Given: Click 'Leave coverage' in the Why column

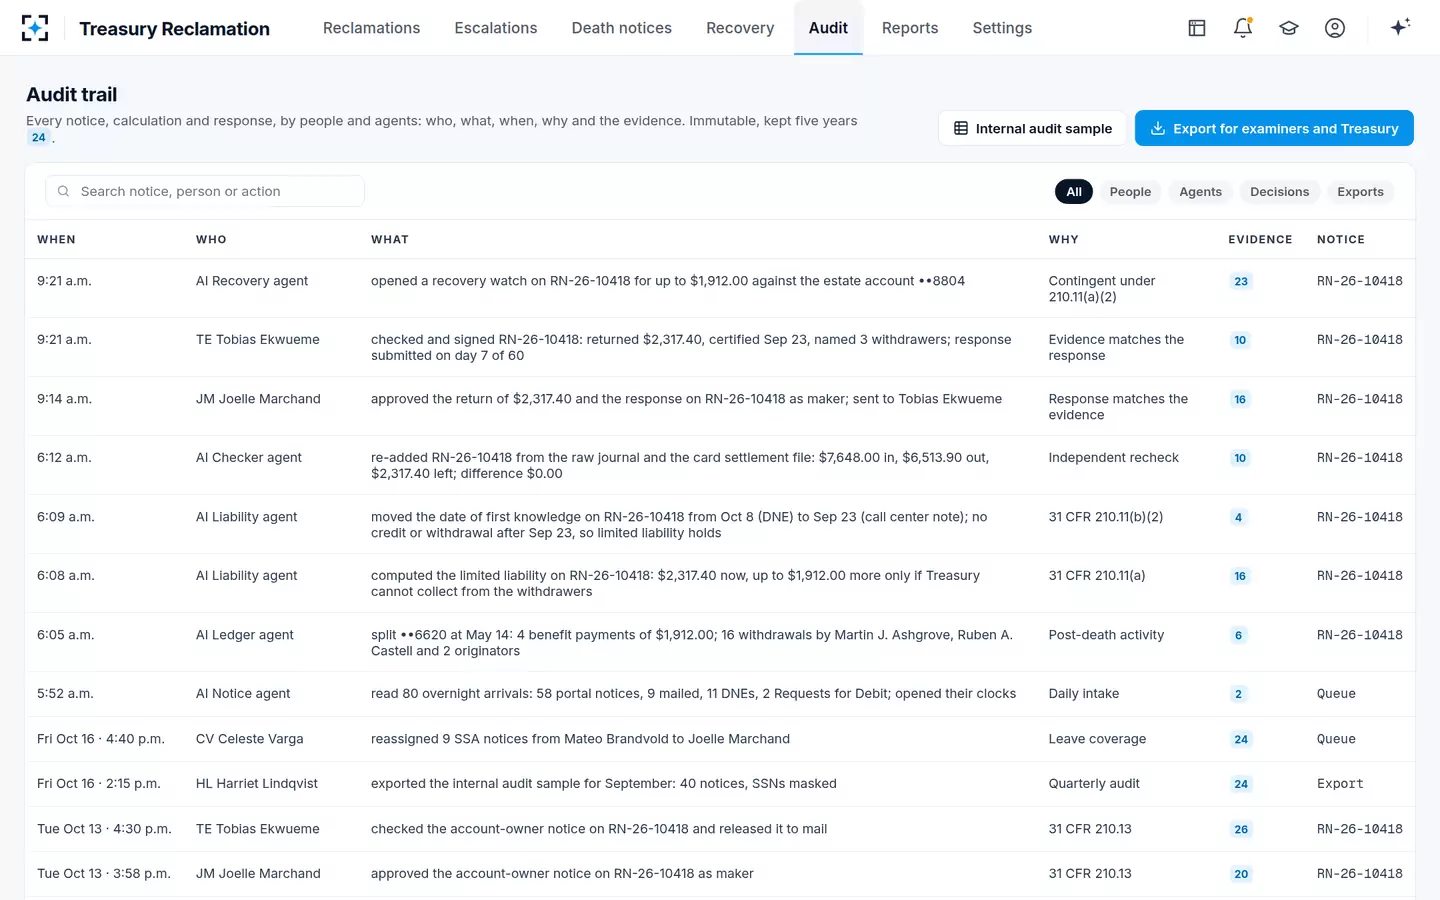Looking at the screenshot, I should (x=1097, y=739).
